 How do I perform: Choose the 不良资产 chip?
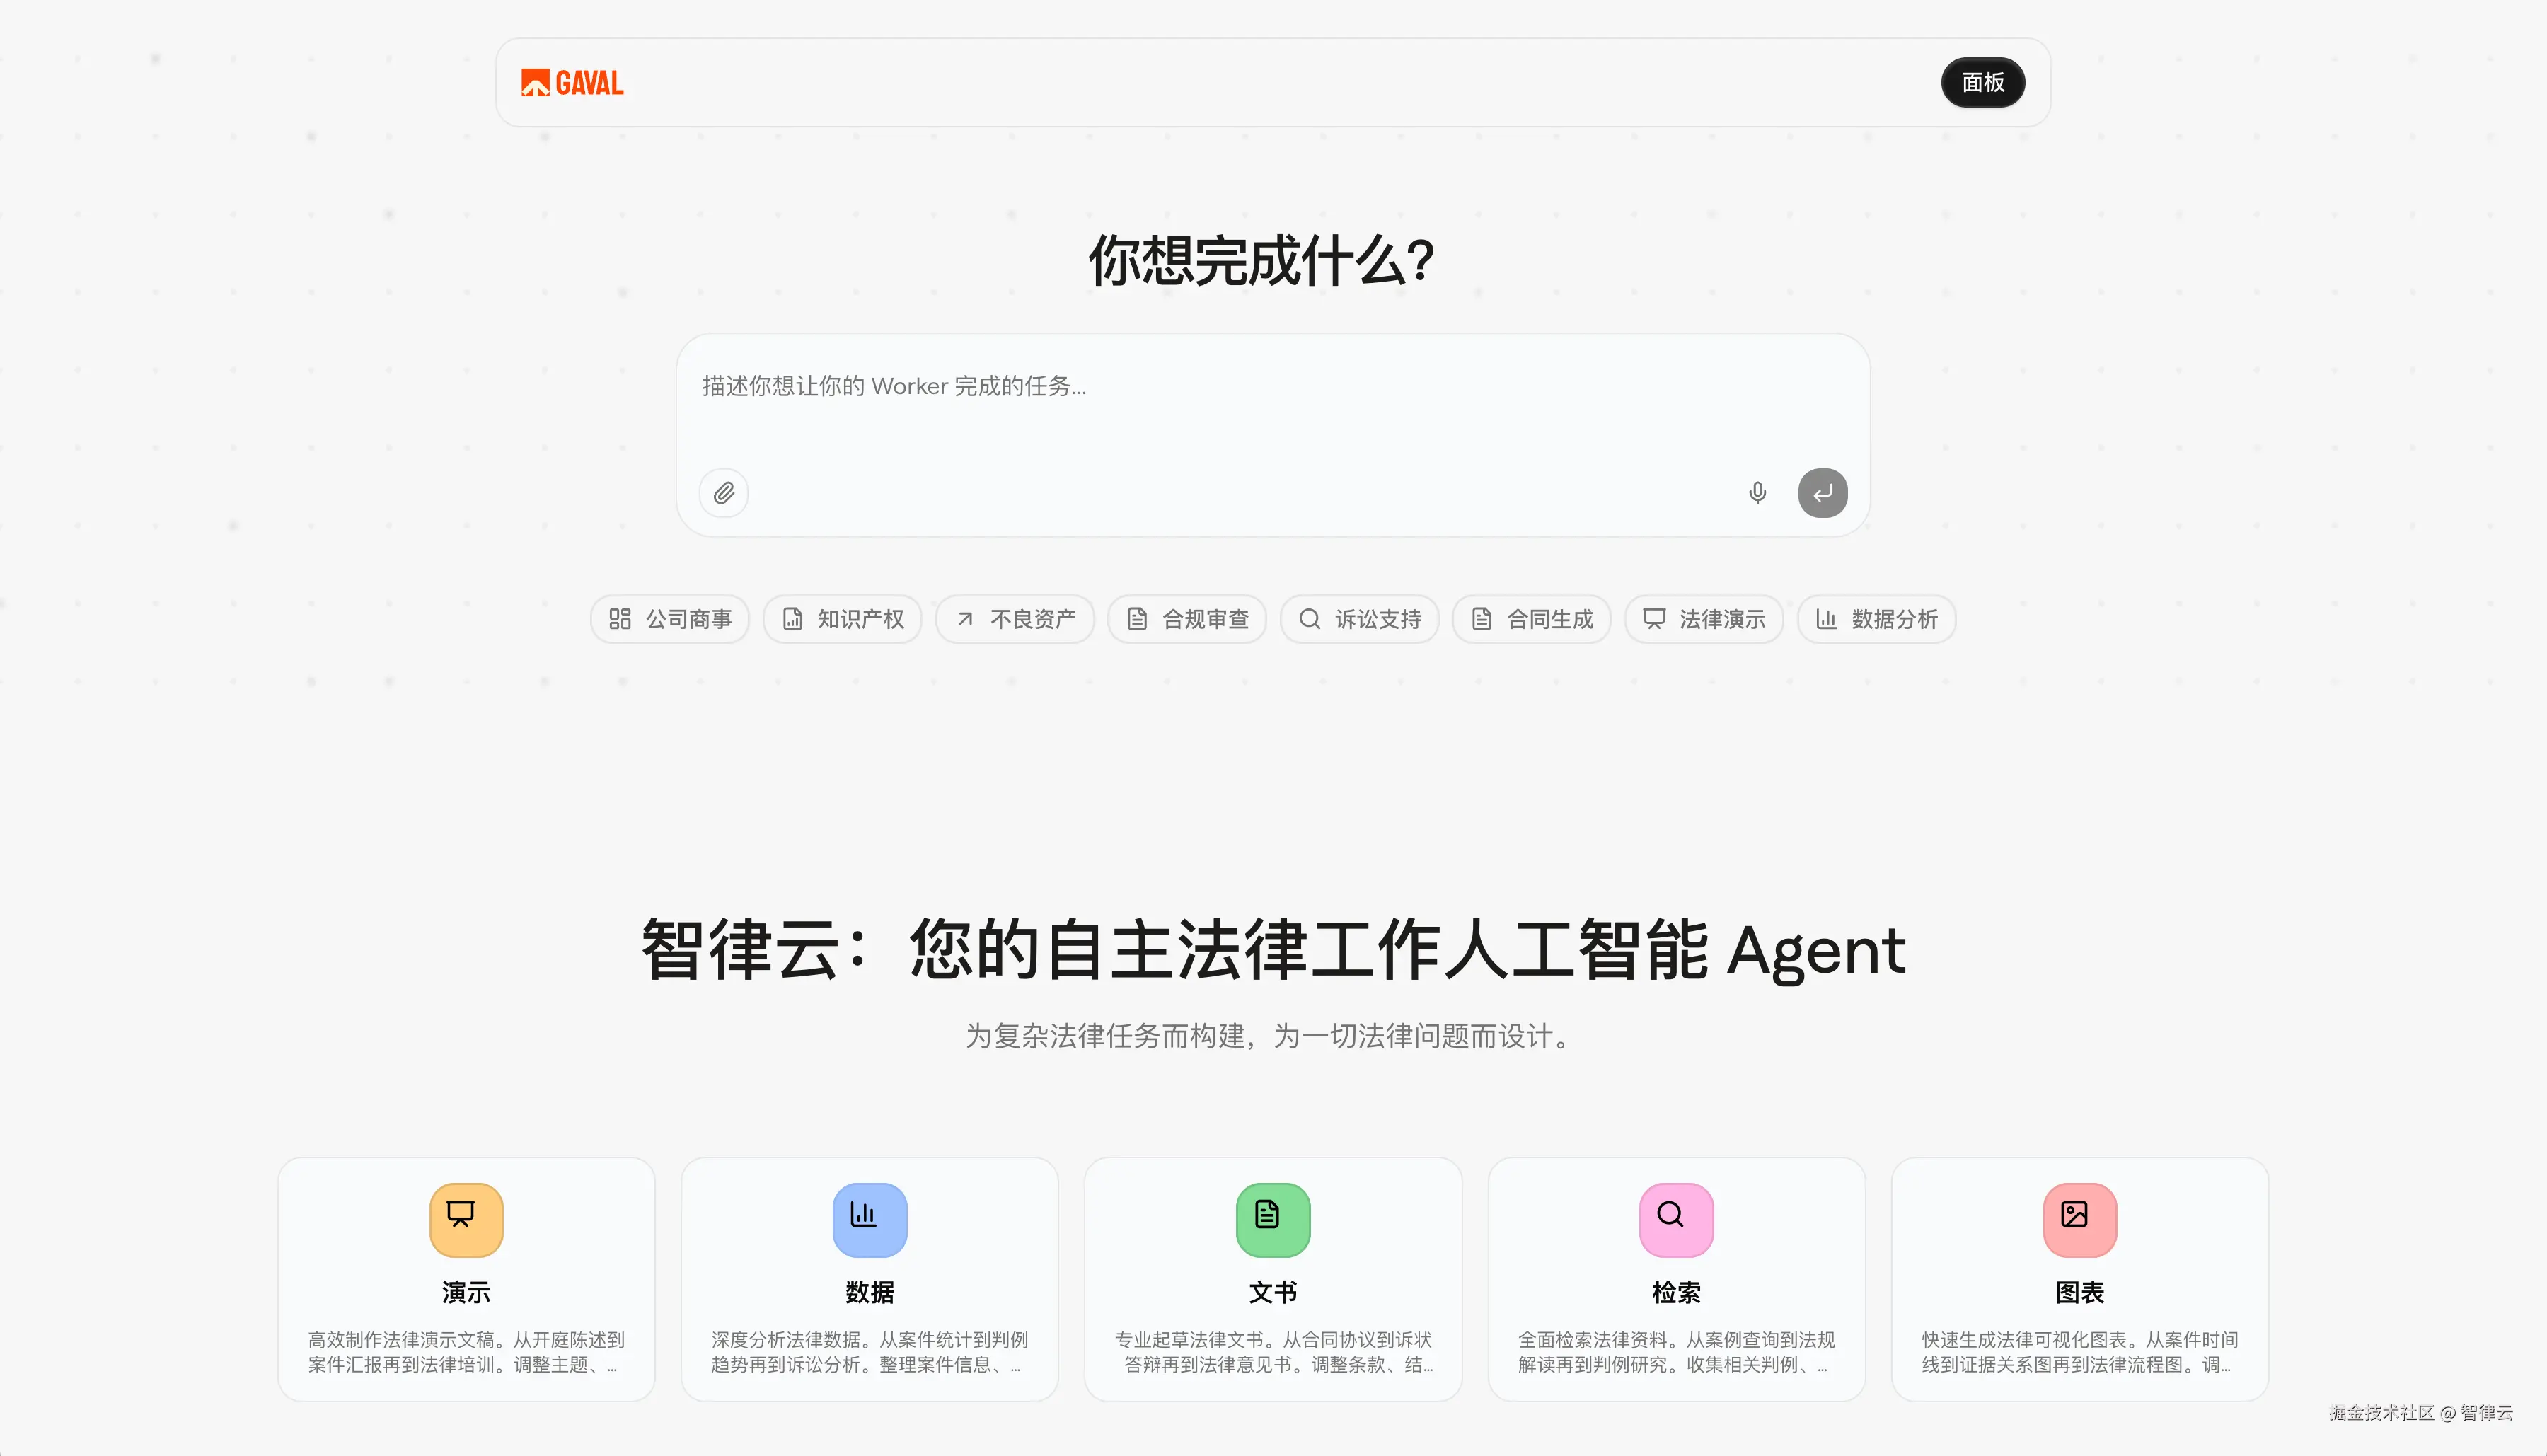tap(1015, 619)
